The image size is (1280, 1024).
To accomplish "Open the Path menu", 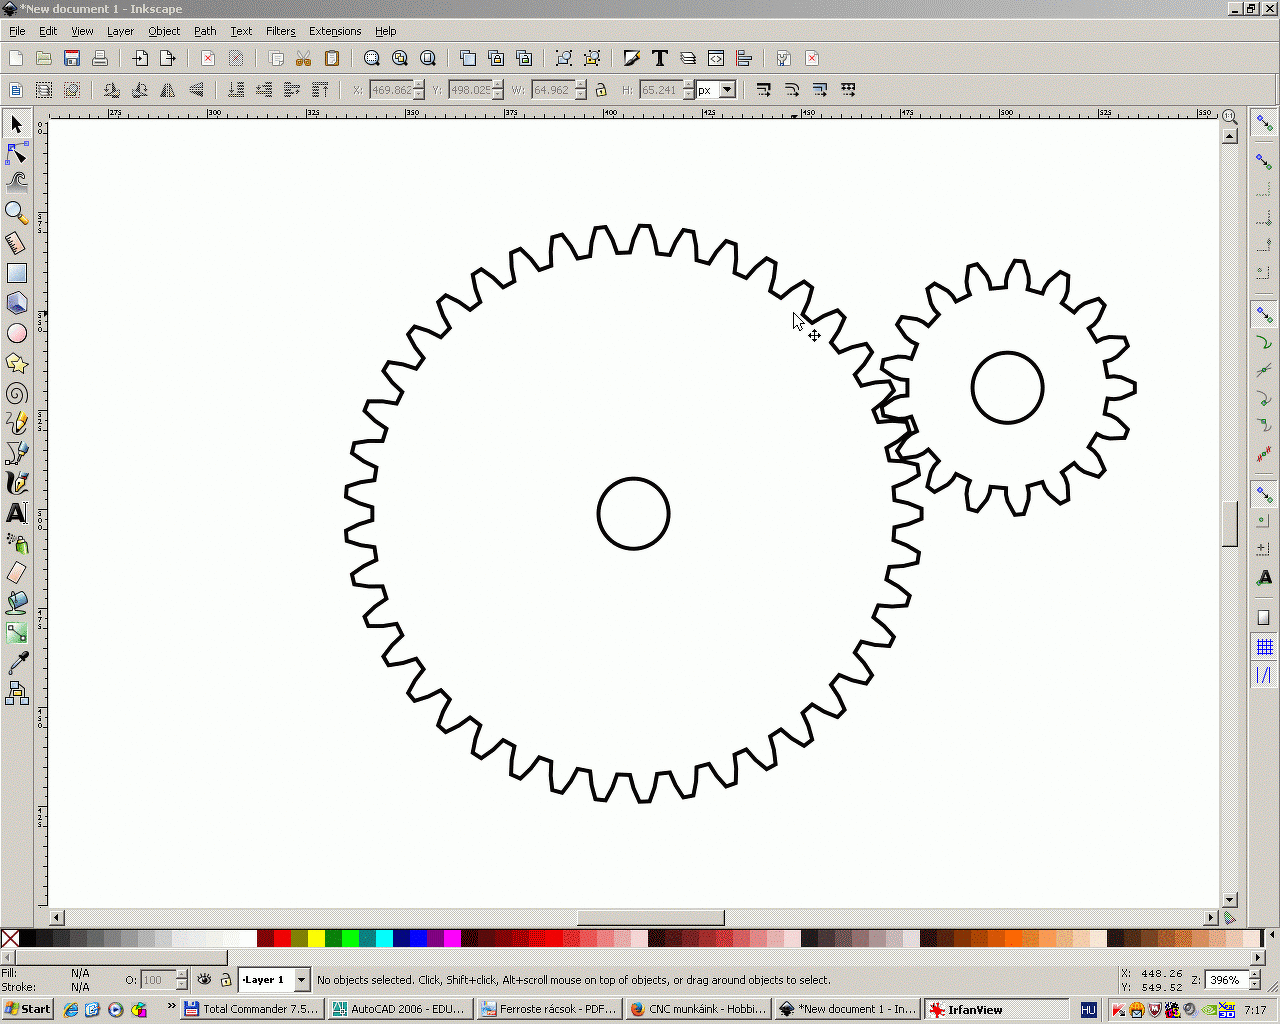I will (x=205, y=31).
